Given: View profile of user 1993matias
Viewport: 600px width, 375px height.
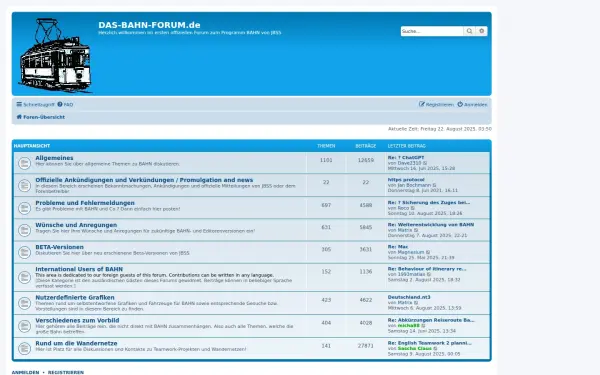Looking at the screenshot, I should [x=411, y=274].
